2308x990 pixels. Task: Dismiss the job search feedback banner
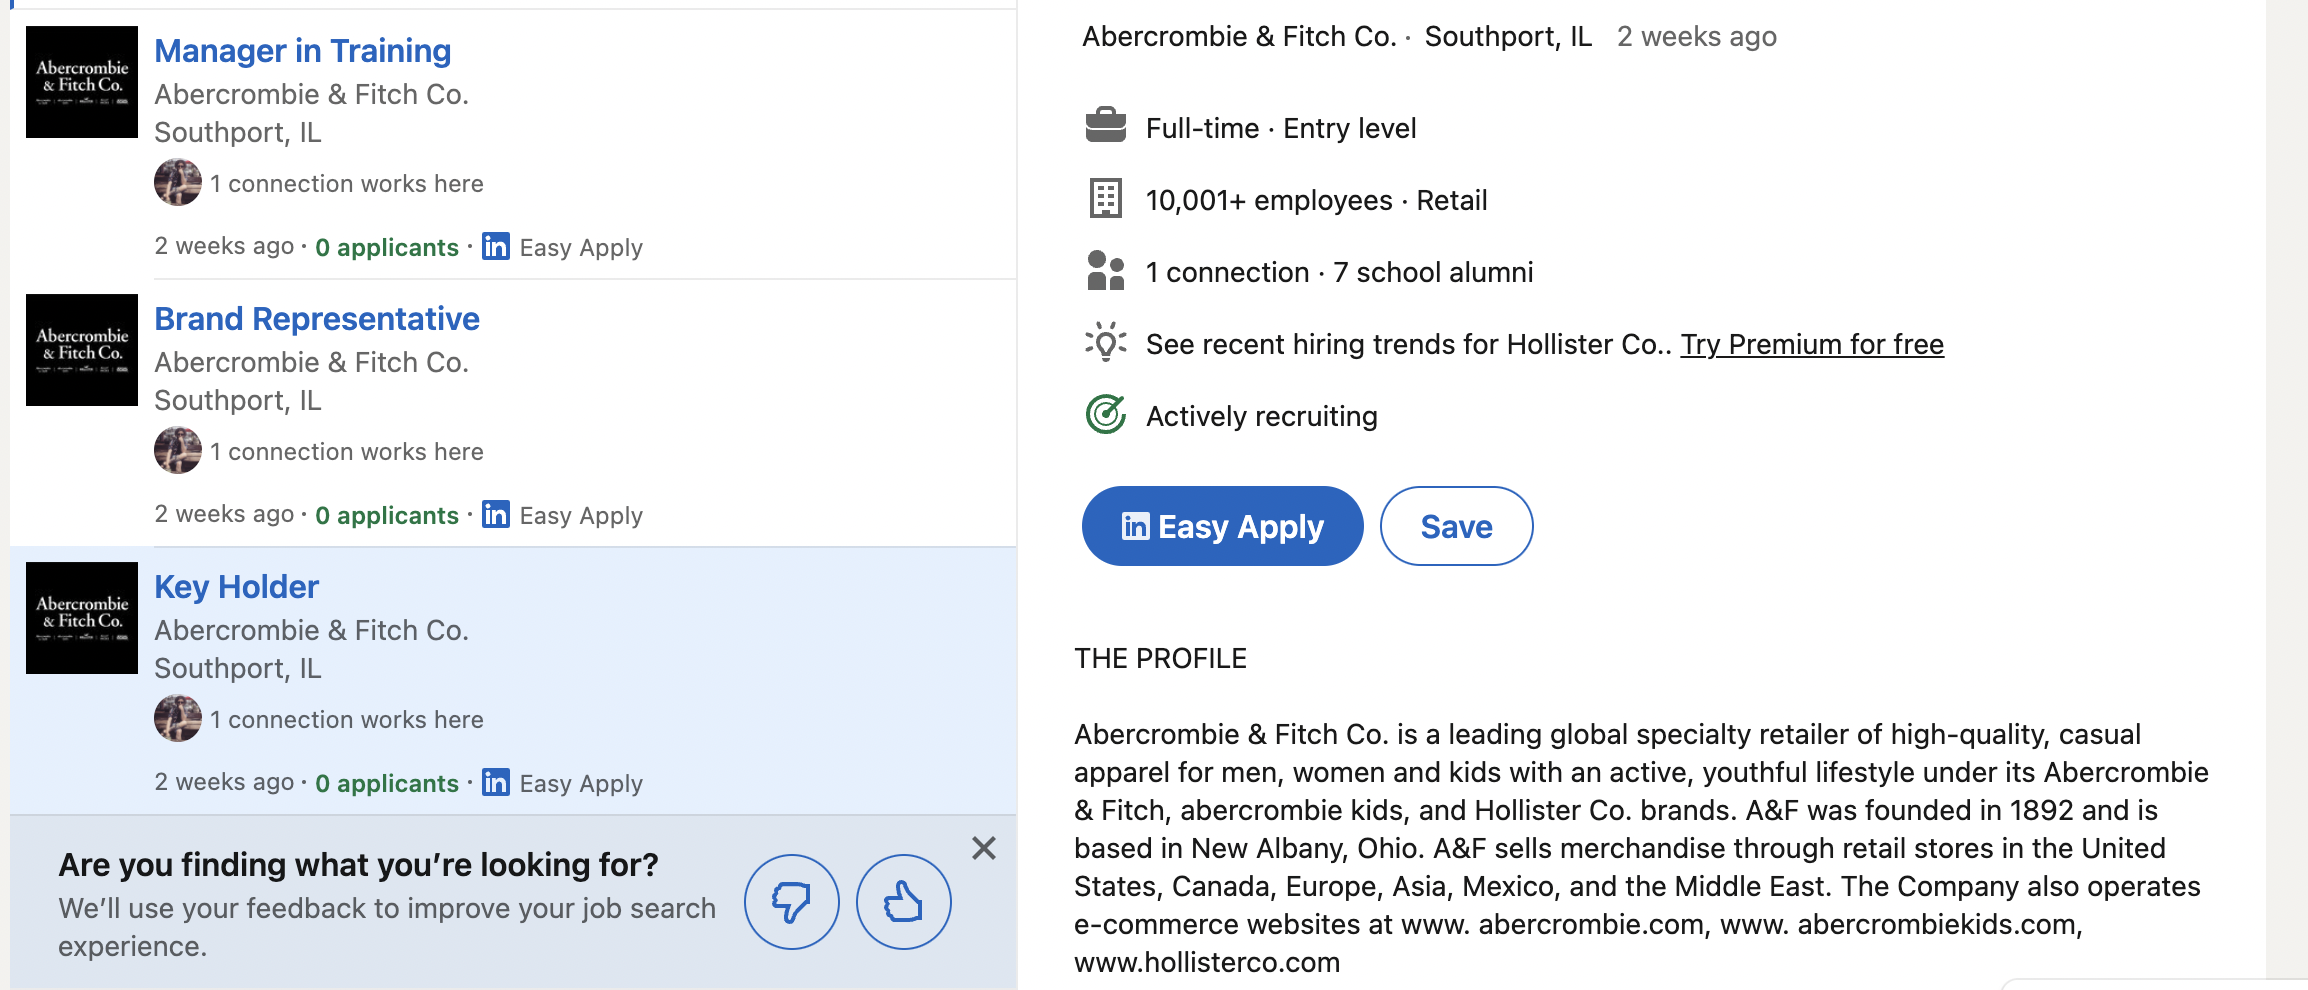point(984,848)
